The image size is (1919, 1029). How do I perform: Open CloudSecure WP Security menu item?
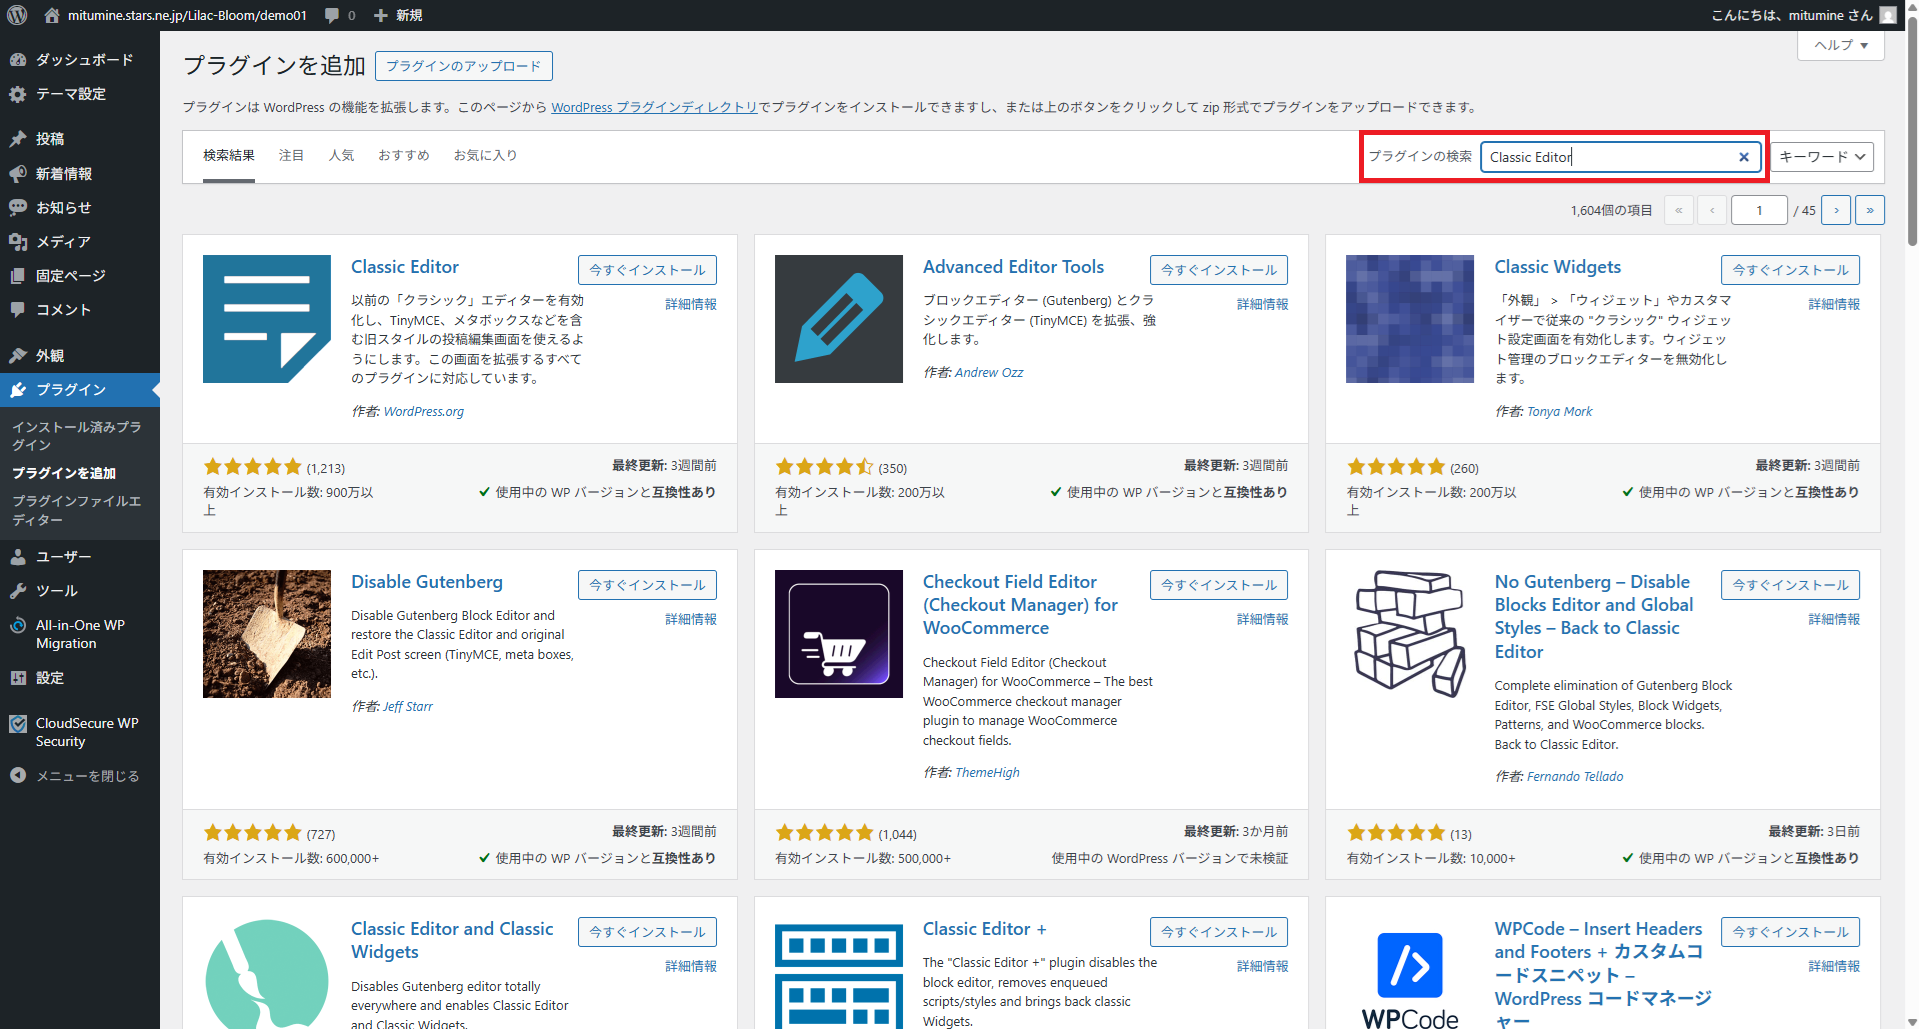click(x=86, y=732)
